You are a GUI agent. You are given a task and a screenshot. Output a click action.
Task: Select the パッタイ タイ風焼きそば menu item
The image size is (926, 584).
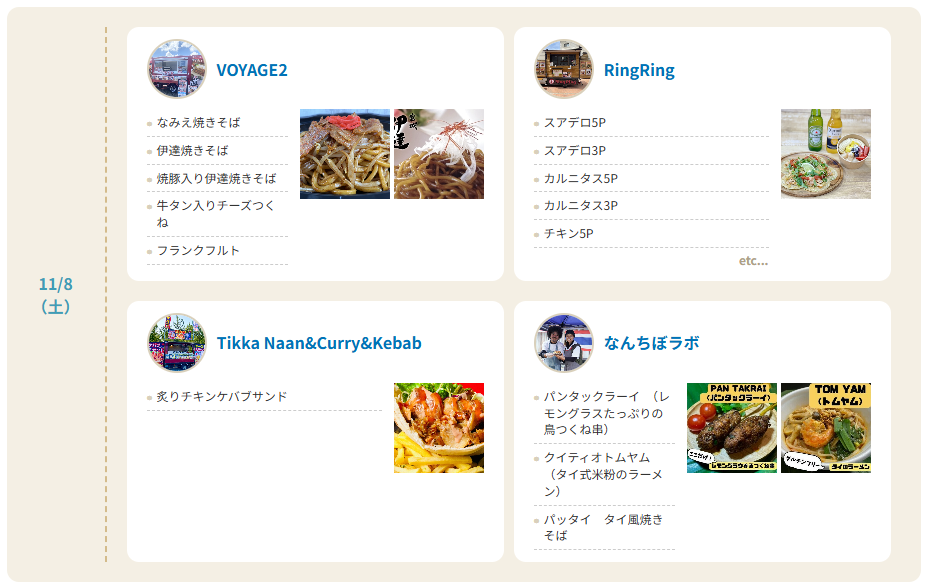click(604, 527)
